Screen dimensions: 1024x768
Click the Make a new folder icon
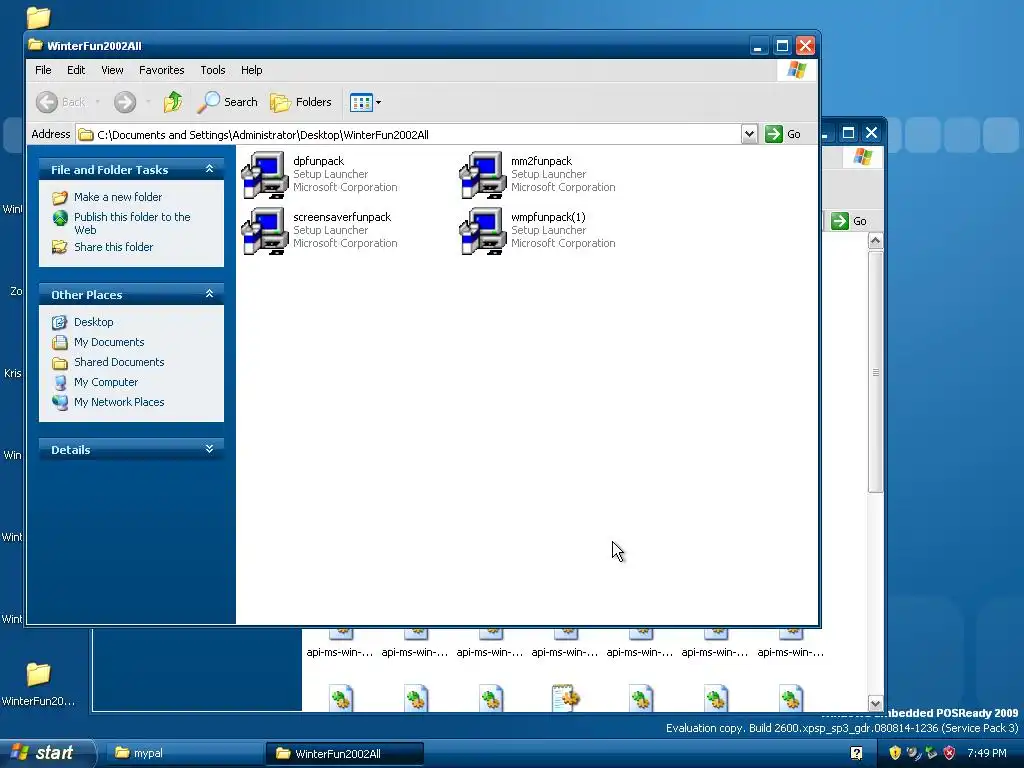click(60, 197)
